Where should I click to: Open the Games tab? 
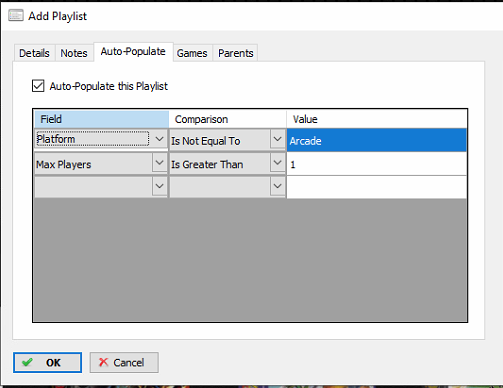[x=192, y=53]
